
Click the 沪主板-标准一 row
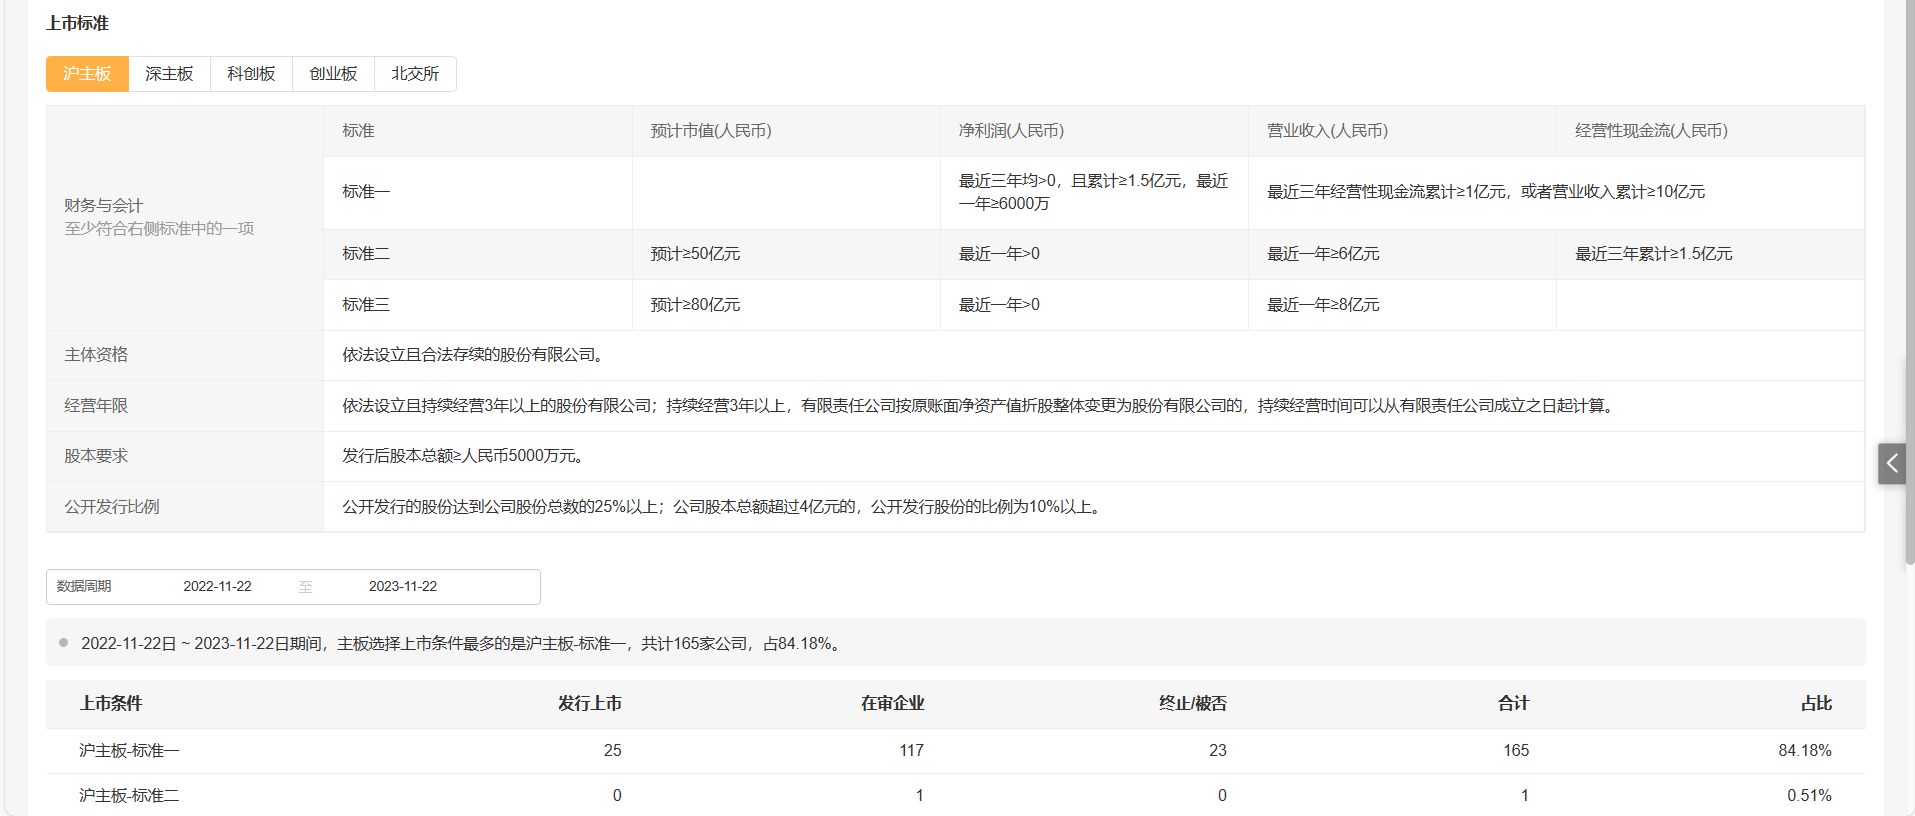pyautogui.click(x=955, y=751)
